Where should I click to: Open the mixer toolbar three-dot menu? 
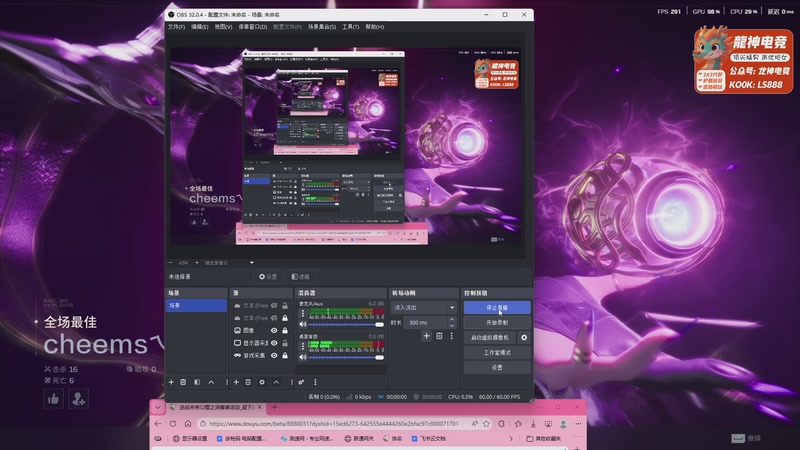(x=315, y=382)
